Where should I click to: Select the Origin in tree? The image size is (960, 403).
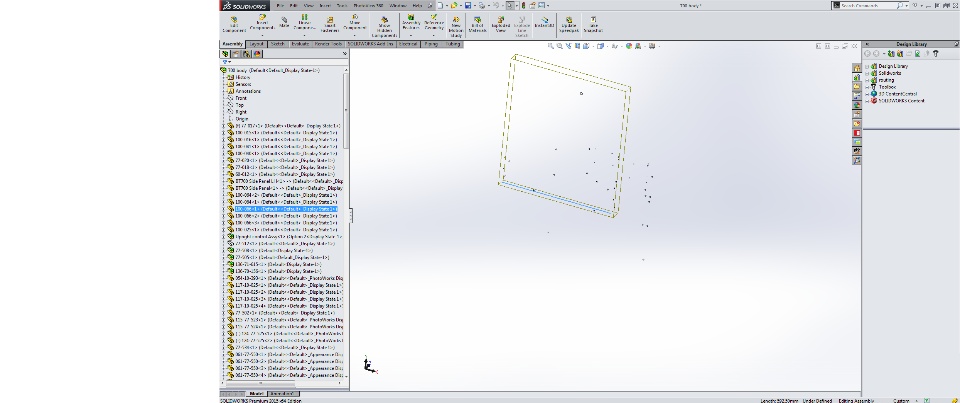click(x=242, y=119)
